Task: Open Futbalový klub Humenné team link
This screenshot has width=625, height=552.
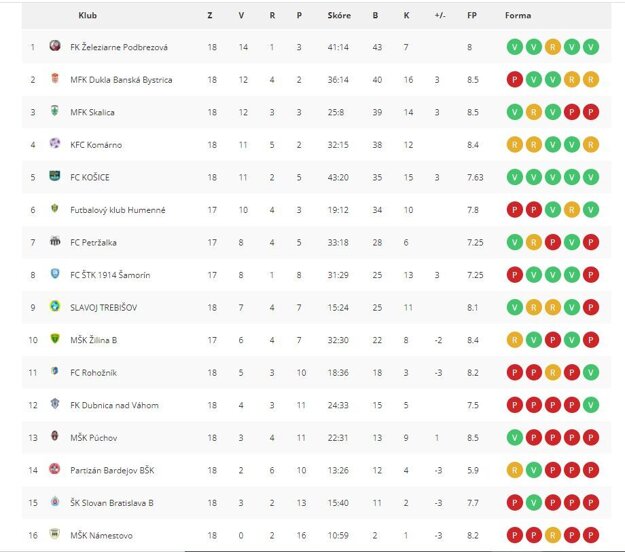Action: point(118,210)
